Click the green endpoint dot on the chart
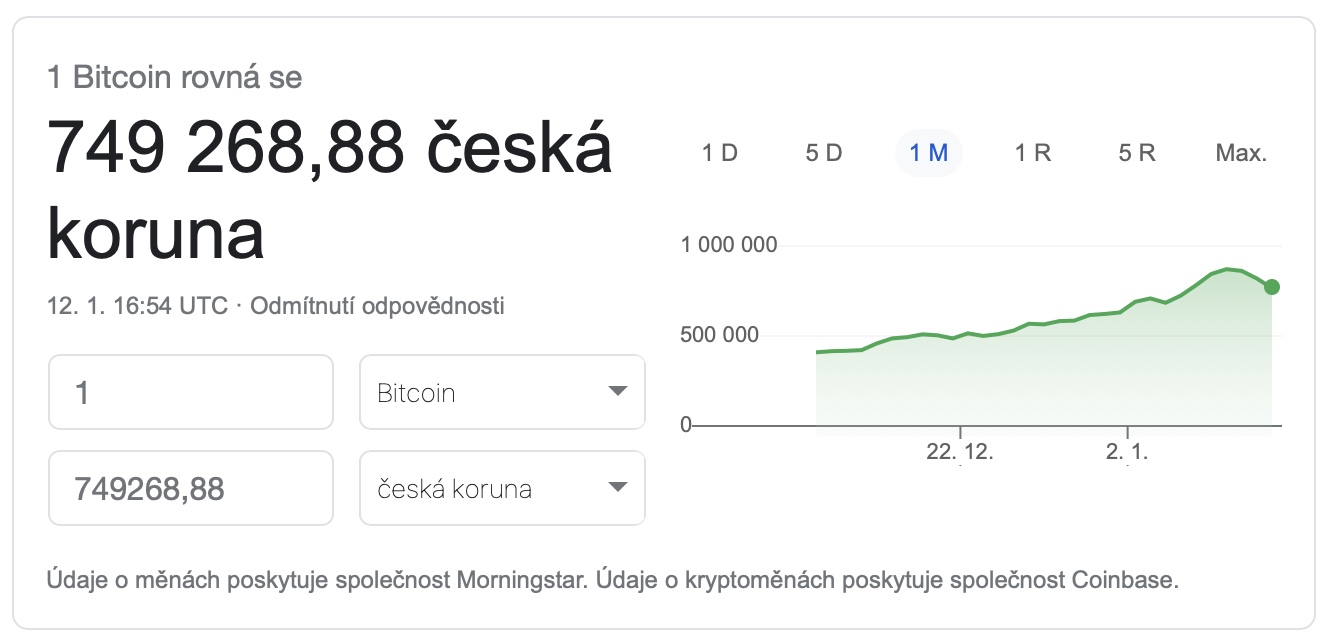This screenshot has height=644, width=1326. (x=1272, y=287)
